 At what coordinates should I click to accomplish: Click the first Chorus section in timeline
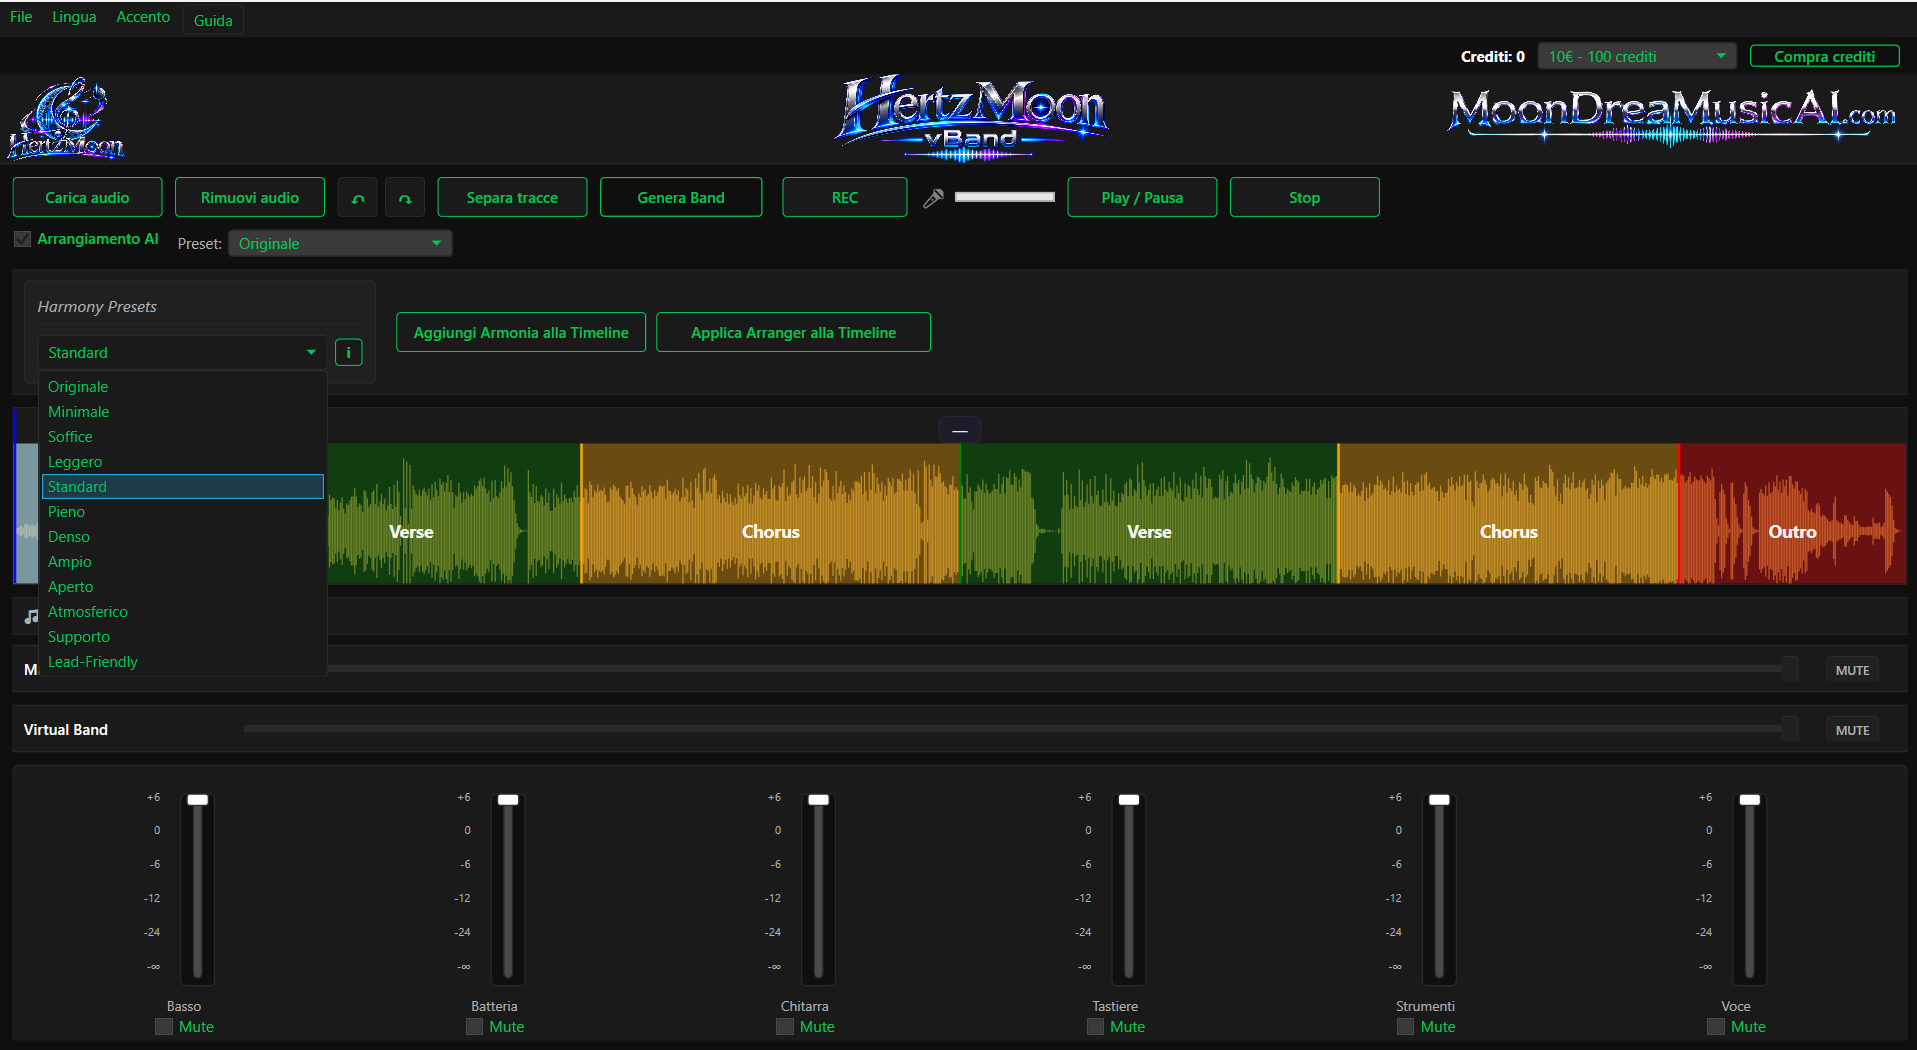(x=770, y=514)
